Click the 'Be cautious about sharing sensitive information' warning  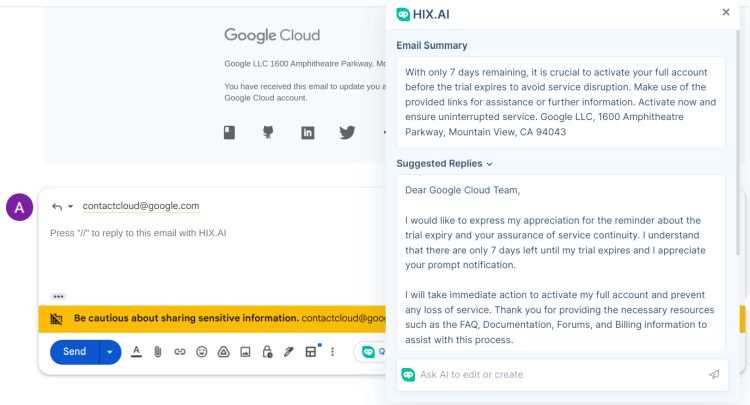pyautogui.click(x=186, y=318)
